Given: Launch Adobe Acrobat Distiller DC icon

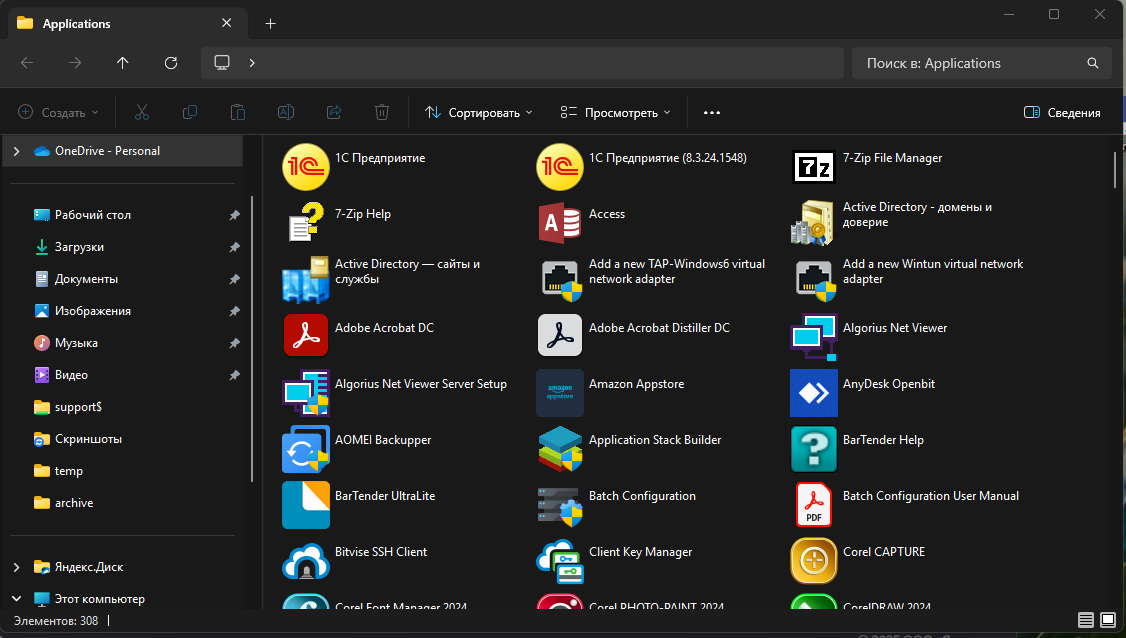Looking at the screenshot, I should coord(560,335).
